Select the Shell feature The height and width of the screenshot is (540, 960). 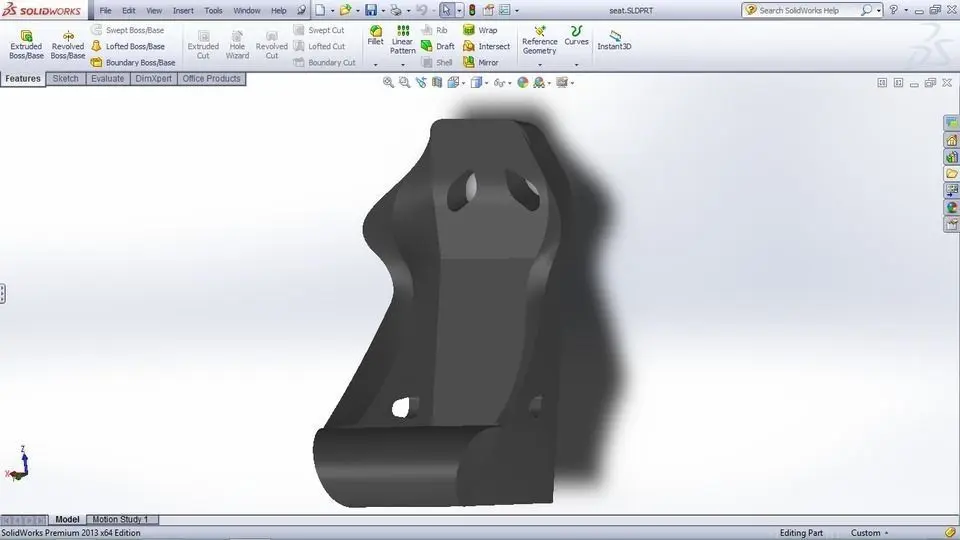click(x=437, y=62)
